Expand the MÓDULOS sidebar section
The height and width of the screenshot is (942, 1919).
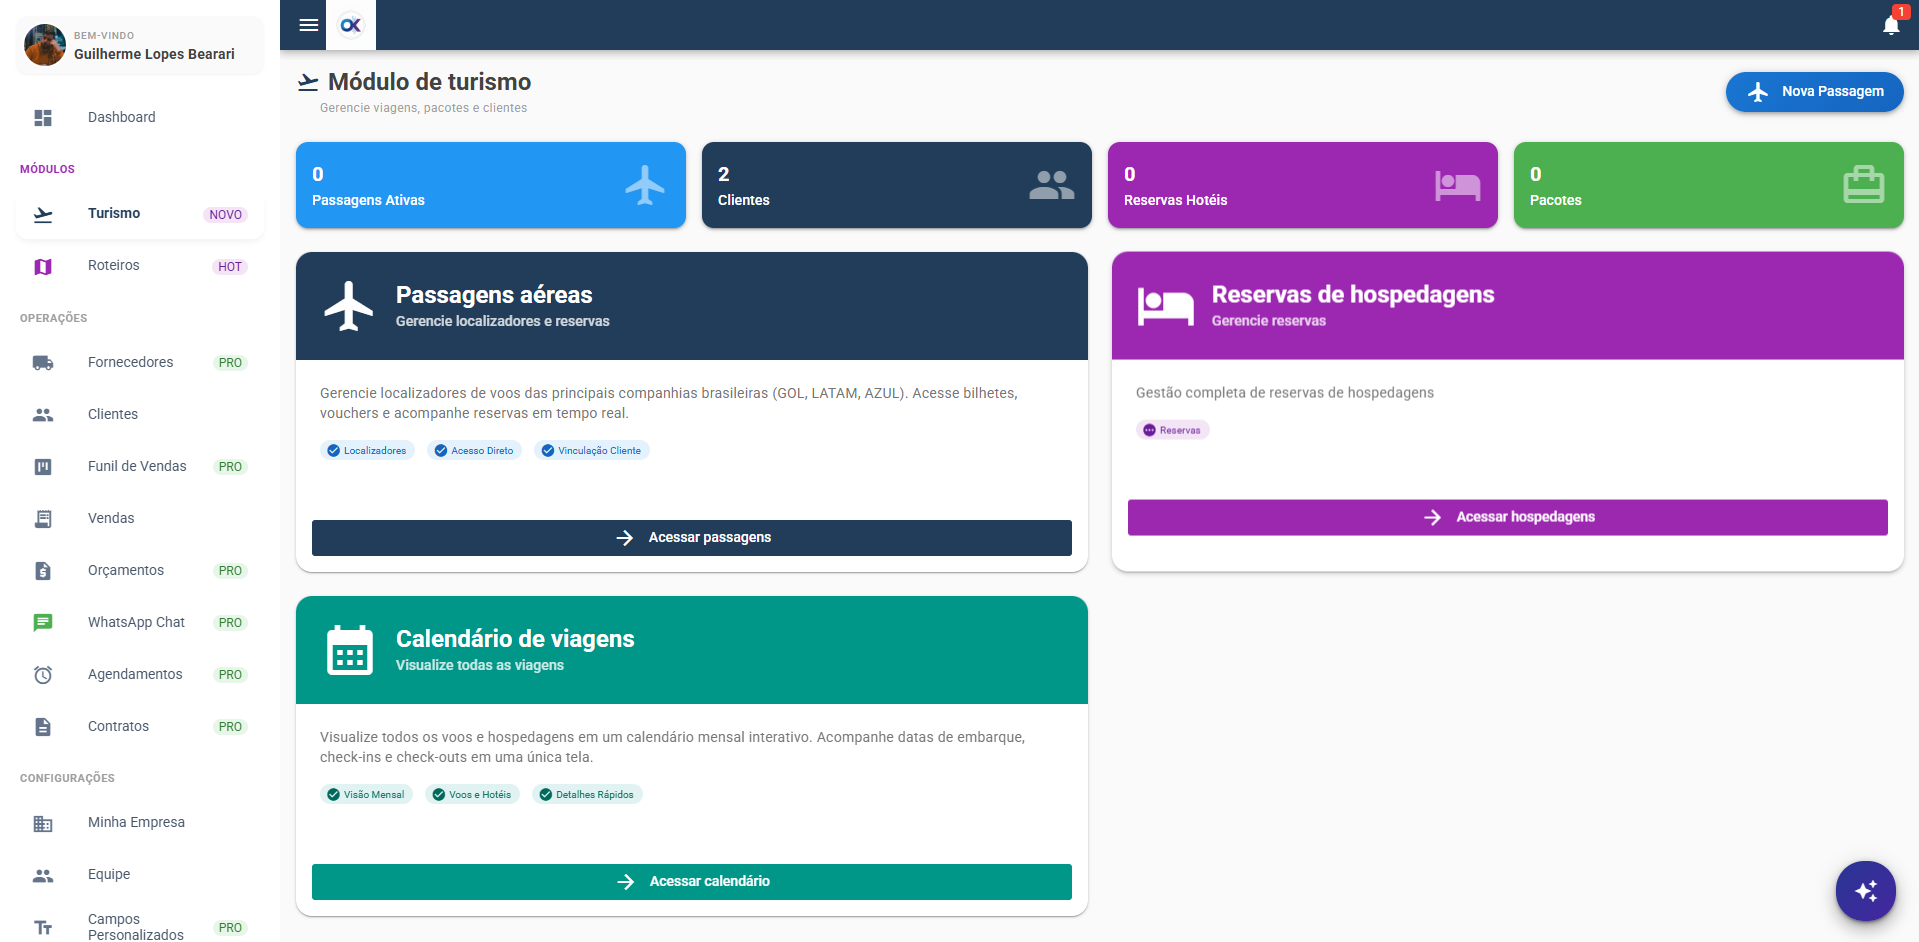pyautogui.click(x=47, y=168)
